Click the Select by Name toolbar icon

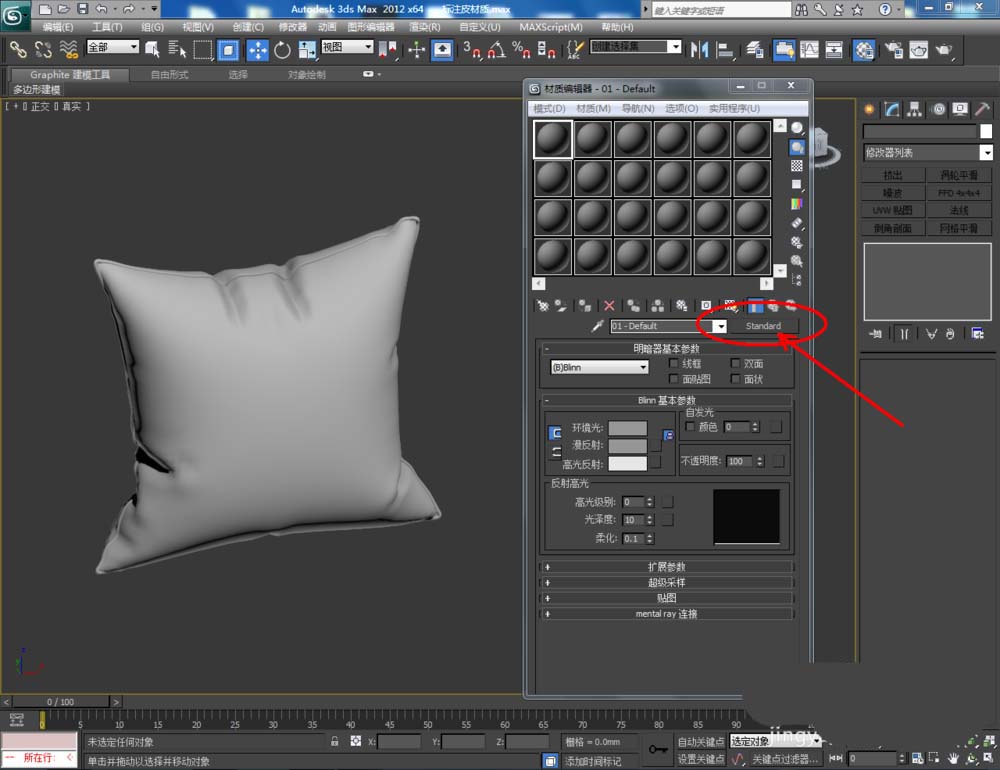point(178,50)
